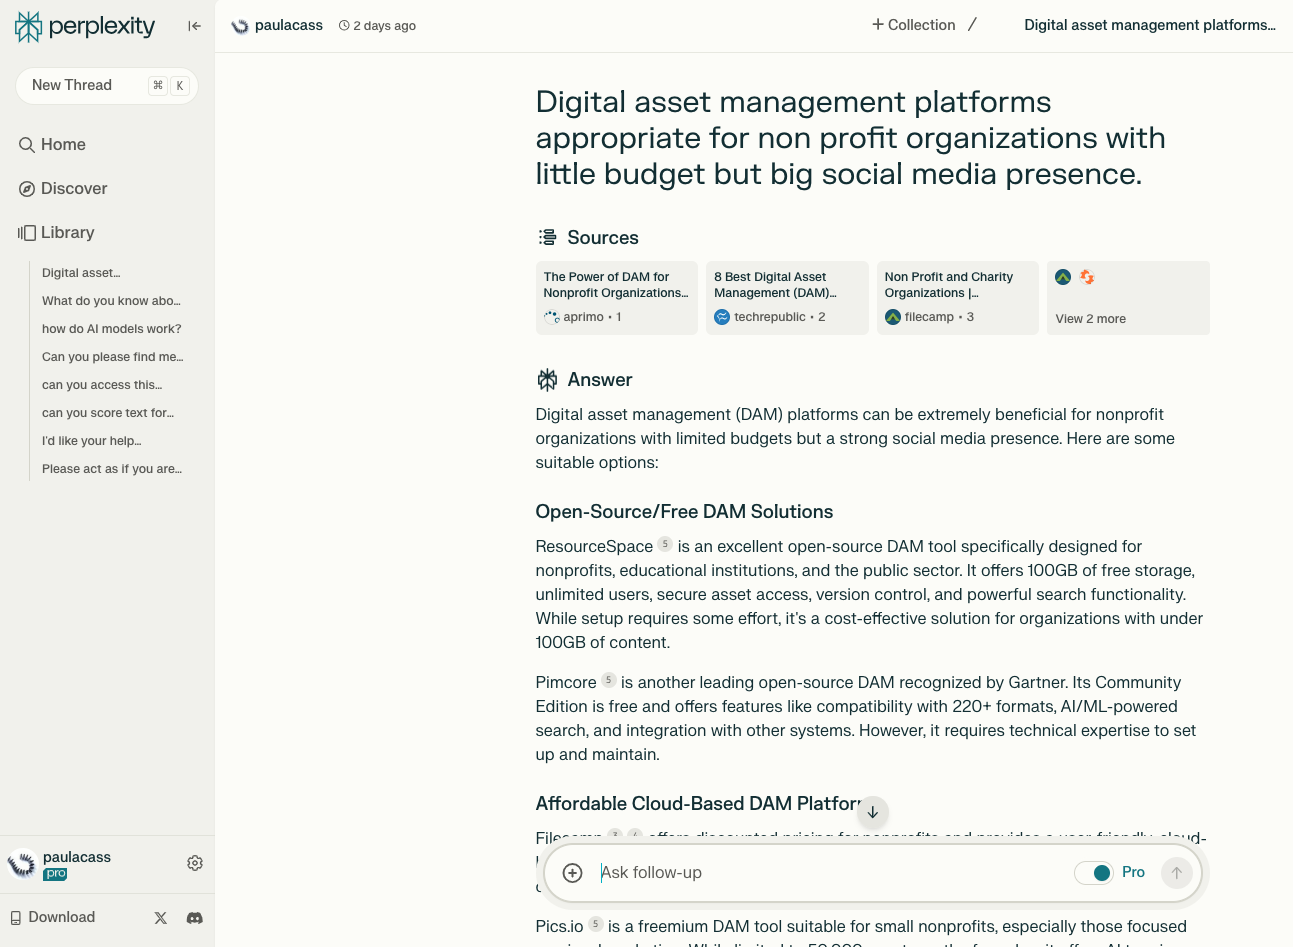This screenshot has width=1293, height=947.
Task: Attach a file with the plus icon
Action: click(x=573, y=873)
